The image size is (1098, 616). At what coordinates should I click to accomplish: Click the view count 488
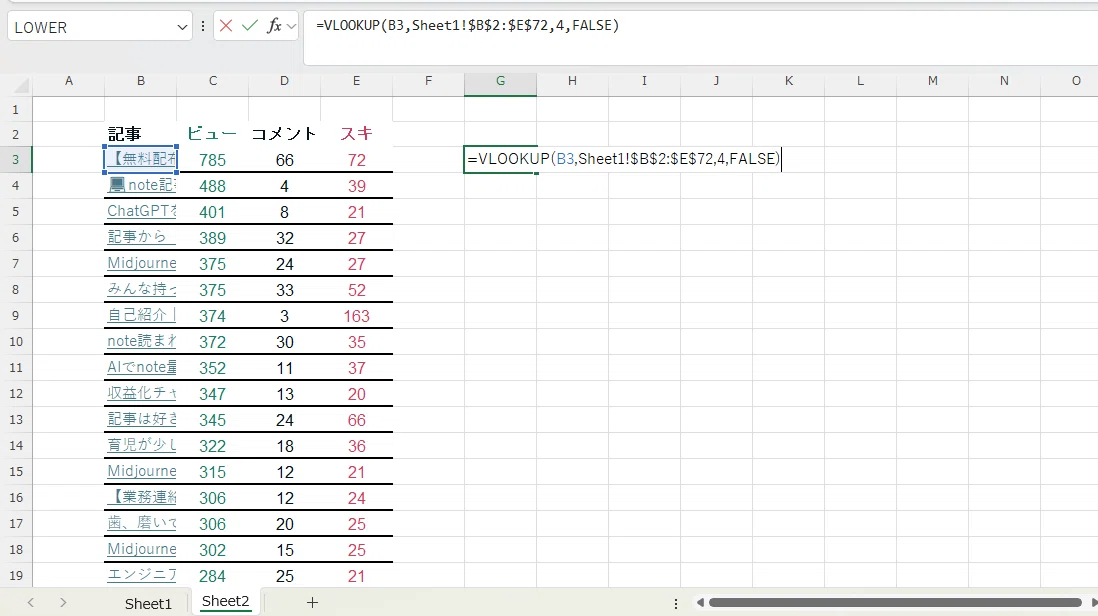212,186
